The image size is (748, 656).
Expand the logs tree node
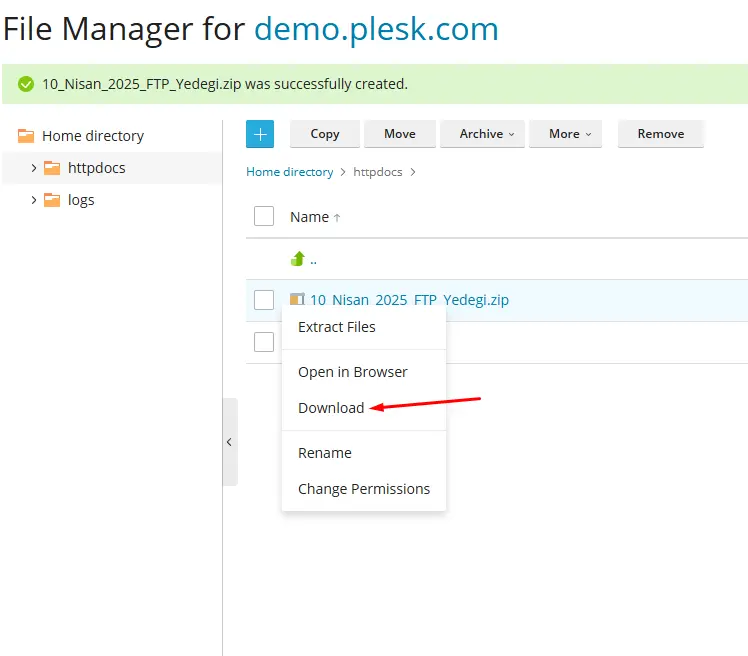[x=33, y=200]
